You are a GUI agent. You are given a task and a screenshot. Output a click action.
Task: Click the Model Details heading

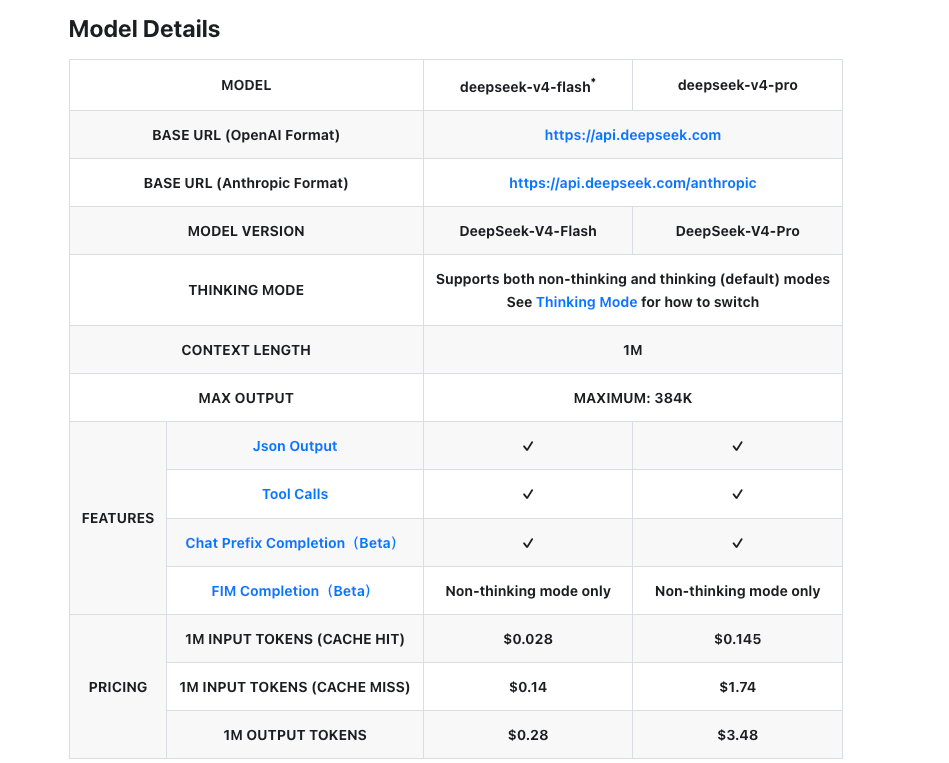tap(144, 29)
